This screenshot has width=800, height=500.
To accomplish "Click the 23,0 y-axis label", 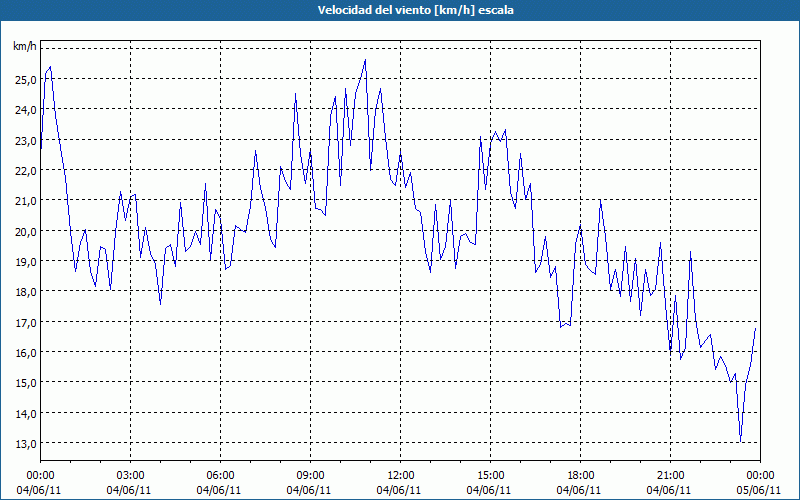I will click(x=27, y=140).
